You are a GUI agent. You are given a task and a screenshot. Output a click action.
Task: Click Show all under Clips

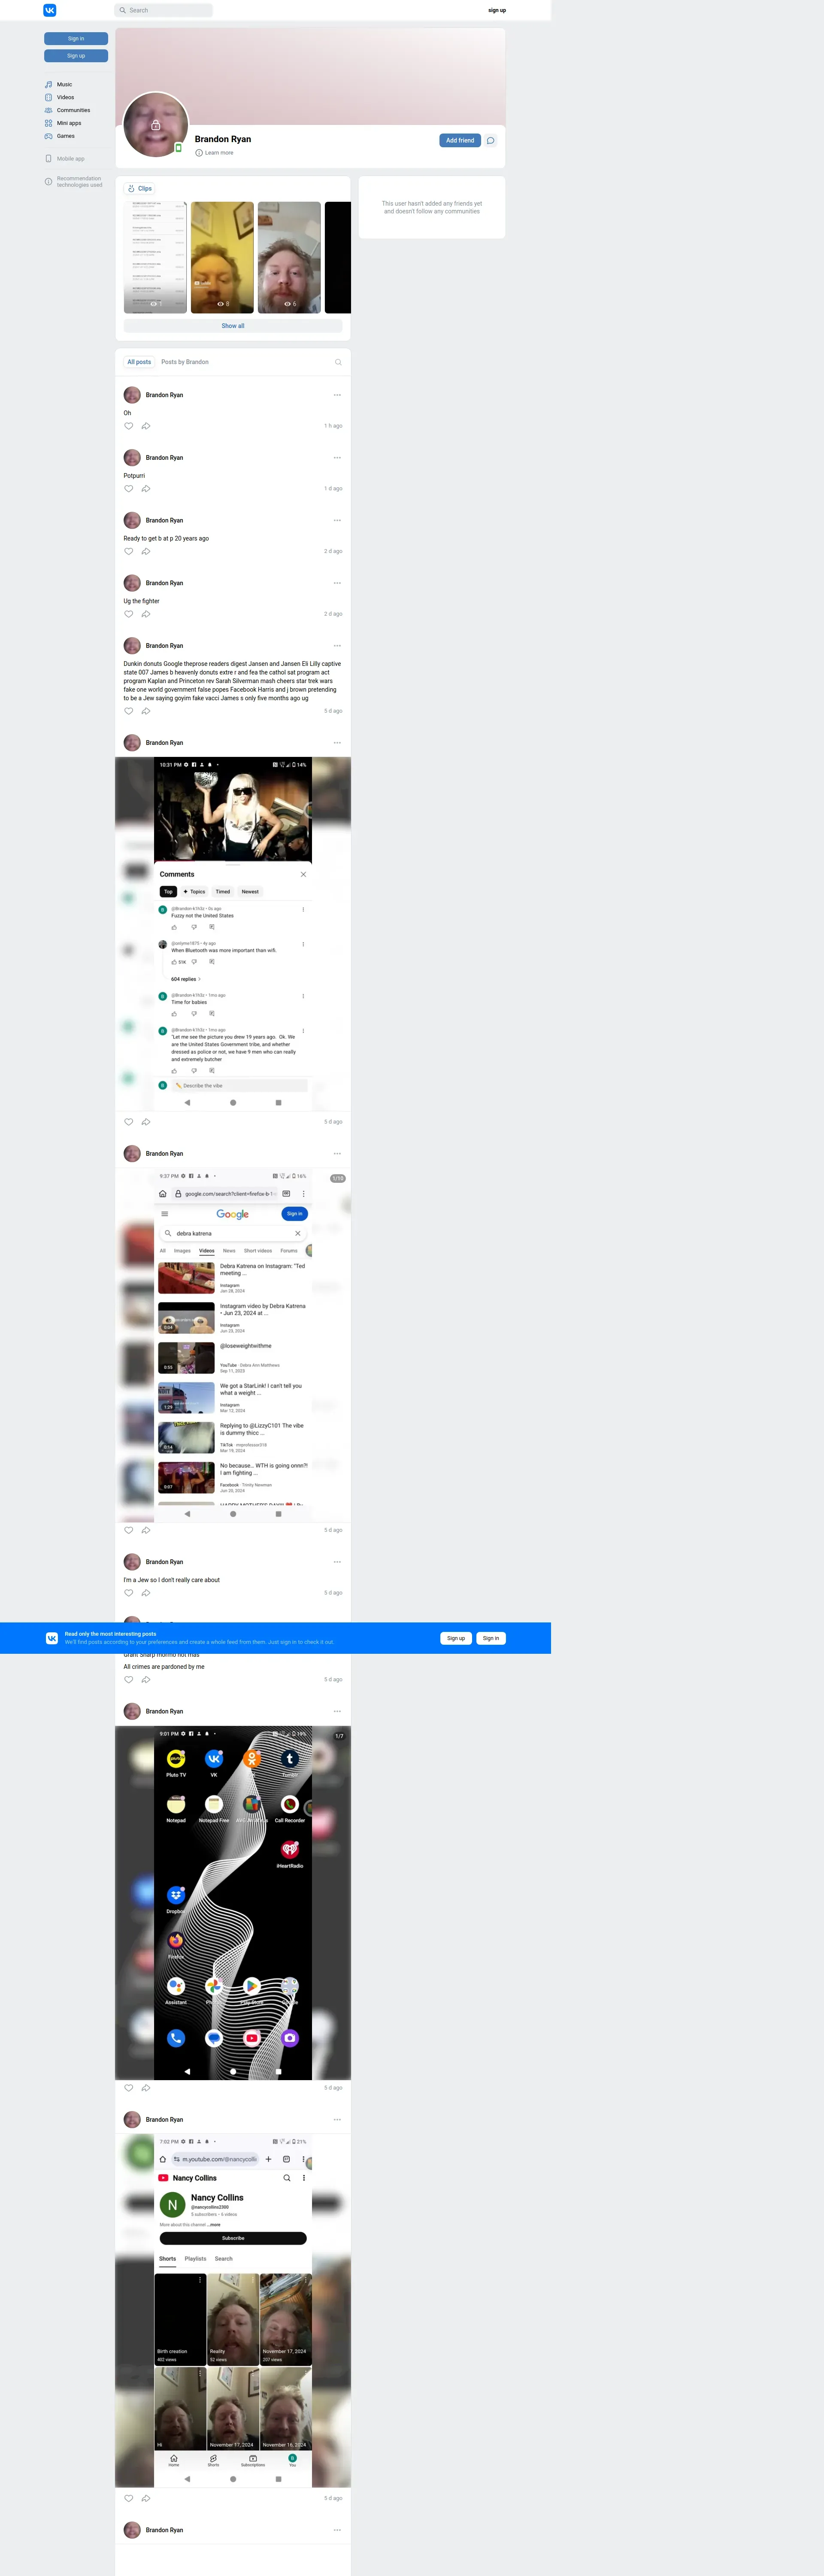click(x=233, y=326)
